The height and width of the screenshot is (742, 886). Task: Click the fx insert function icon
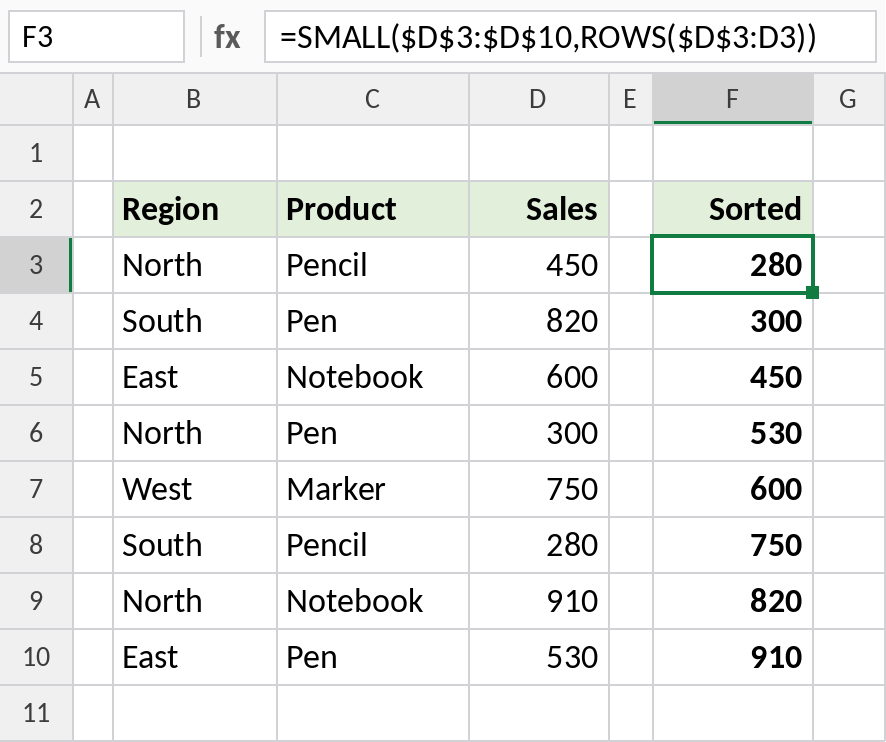pos(227,37)
